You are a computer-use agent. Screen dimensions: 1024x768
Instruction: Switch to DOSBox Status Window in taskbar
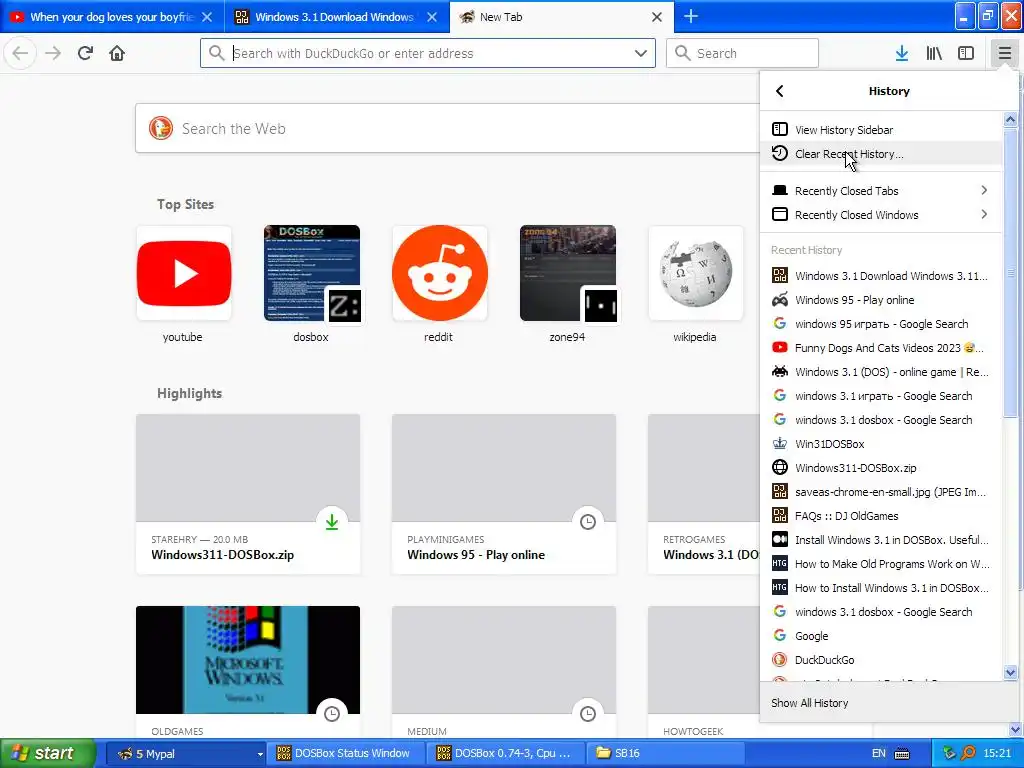click(344, 754)
